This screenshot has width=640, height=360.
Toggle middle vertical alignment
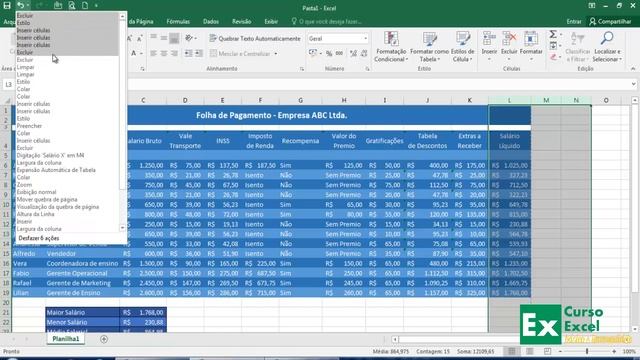coord(164,38)
